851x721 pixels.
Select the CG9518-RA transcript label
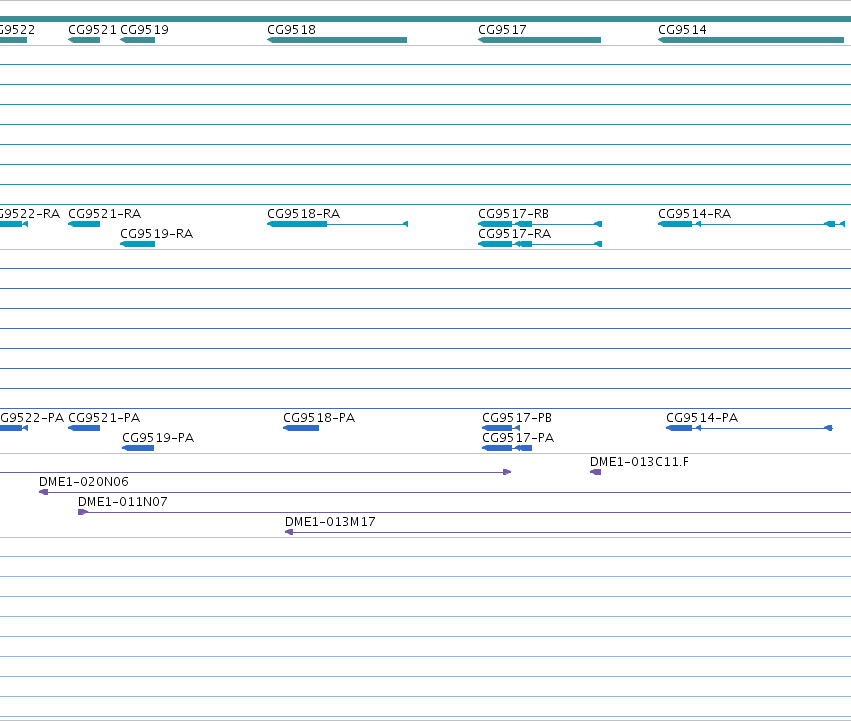coord(303,213)
